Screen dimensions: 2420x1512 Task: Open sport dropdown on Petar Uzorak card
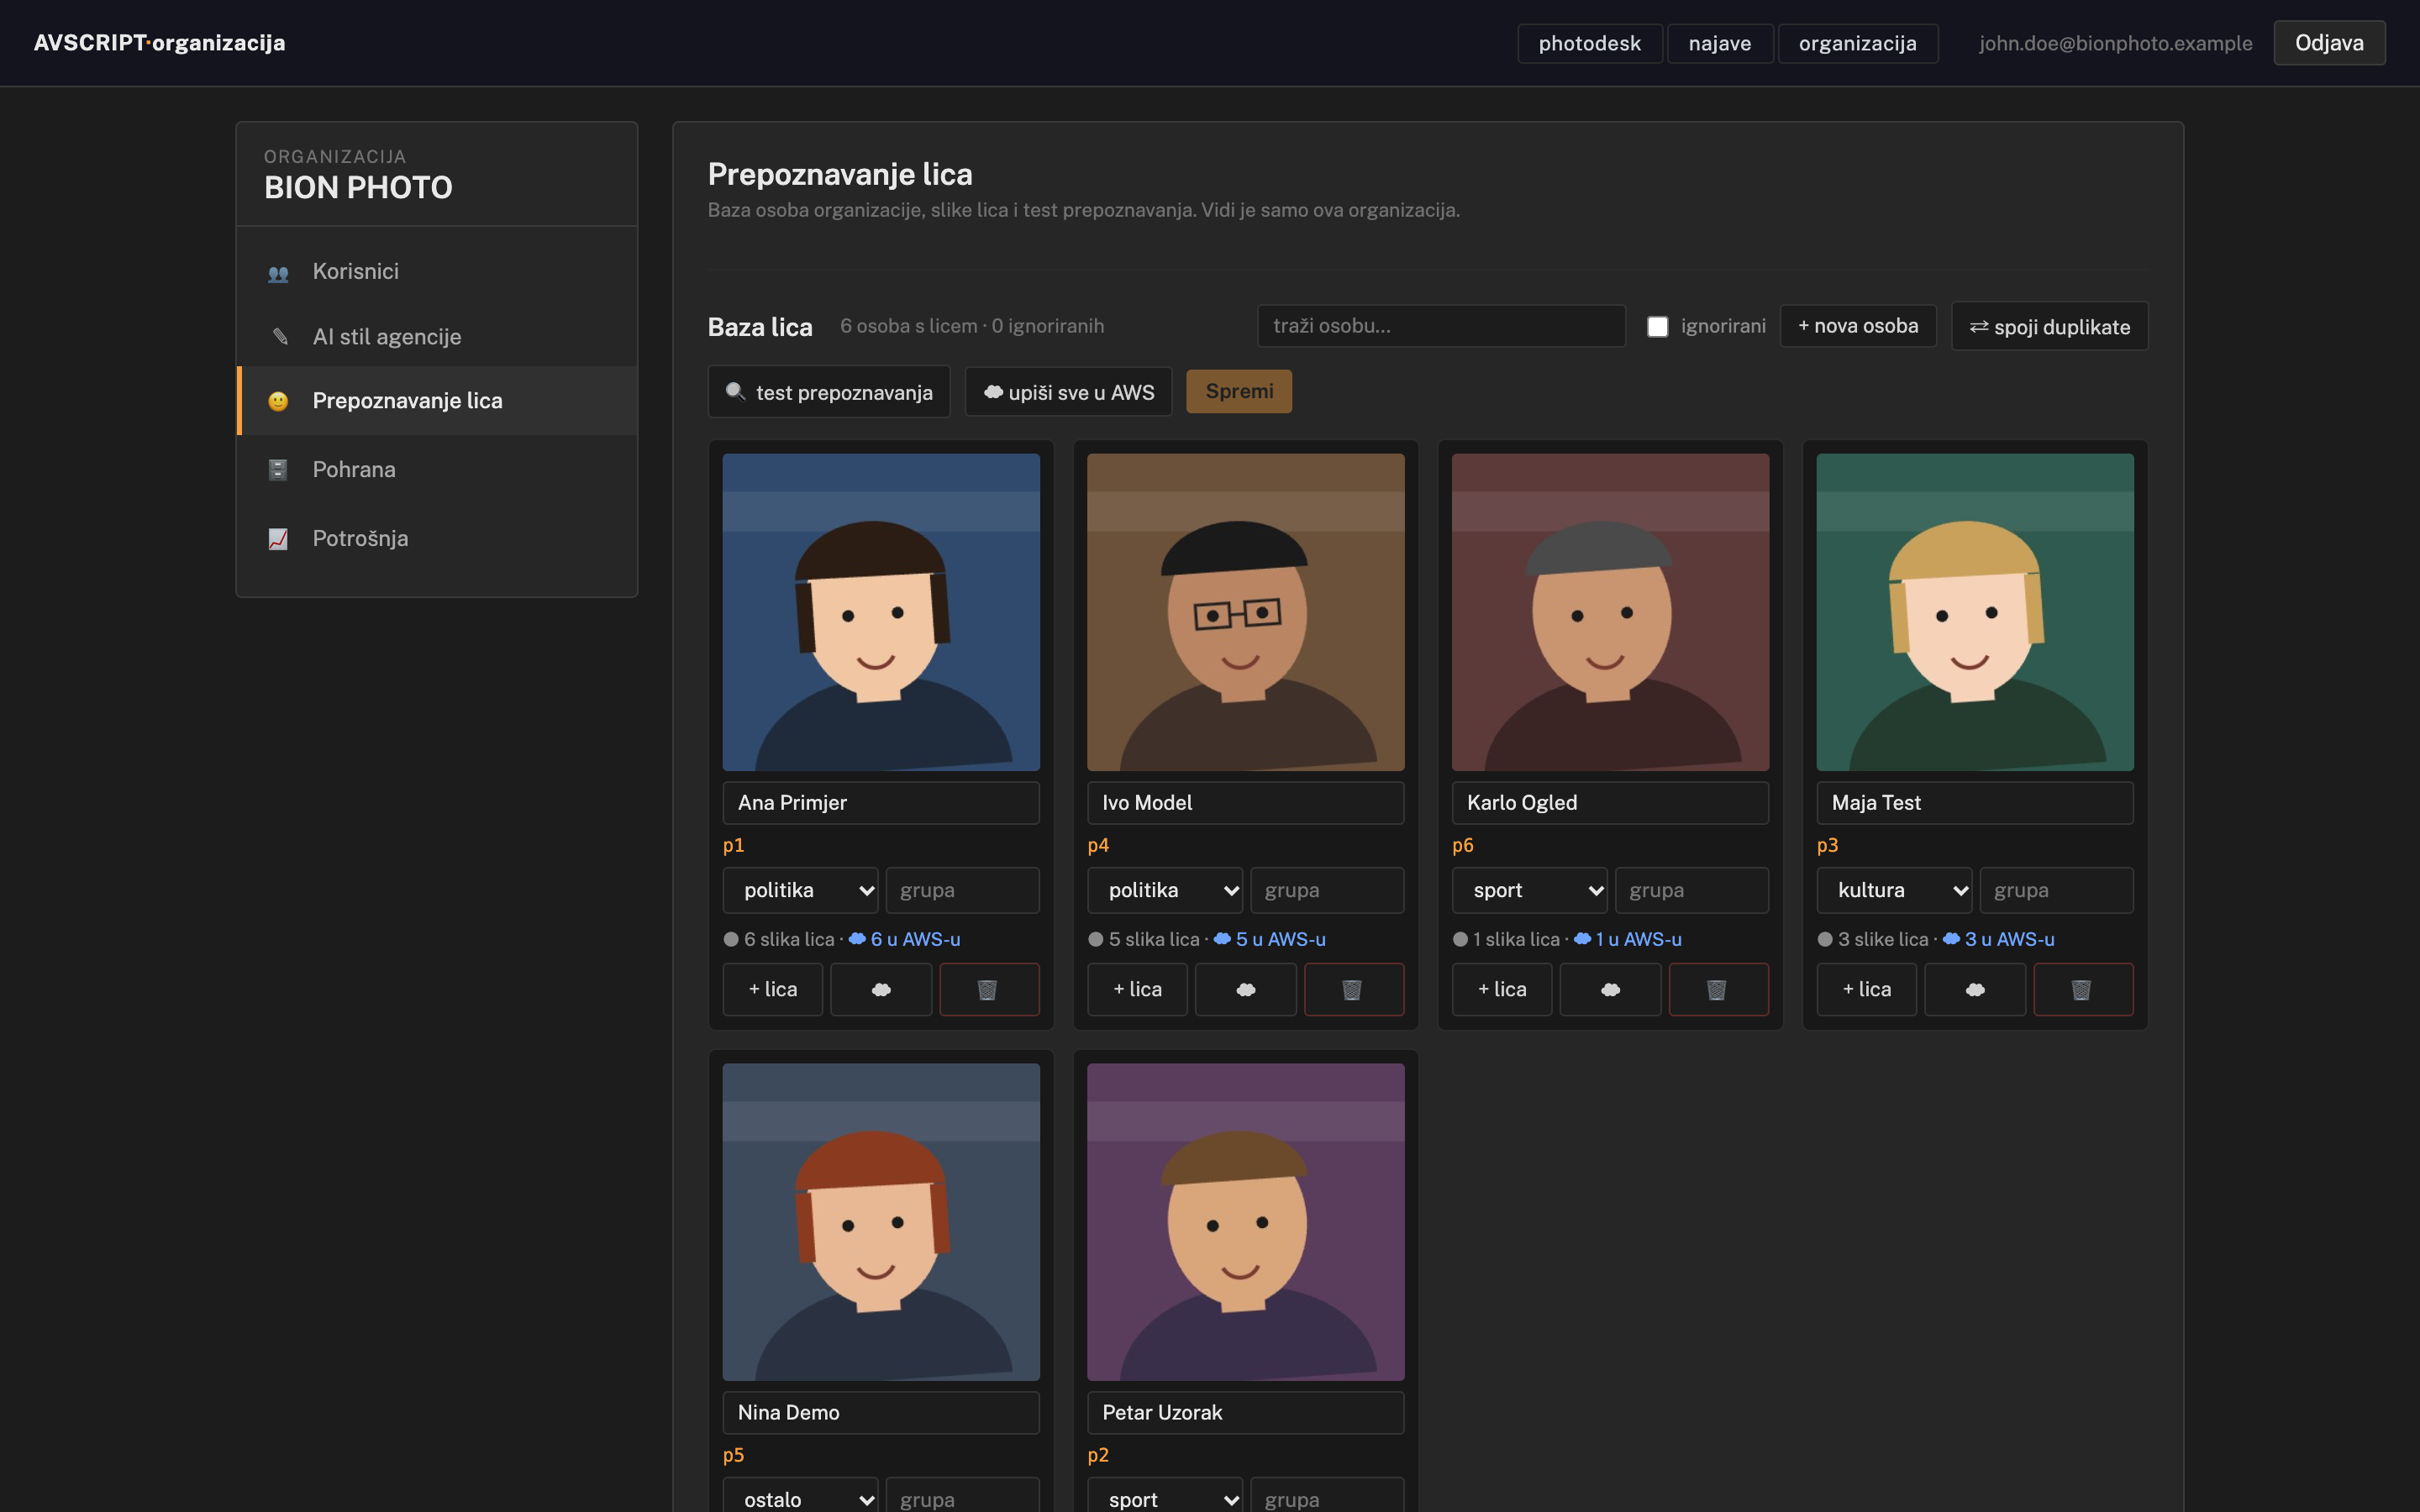coord(1165,1497)
